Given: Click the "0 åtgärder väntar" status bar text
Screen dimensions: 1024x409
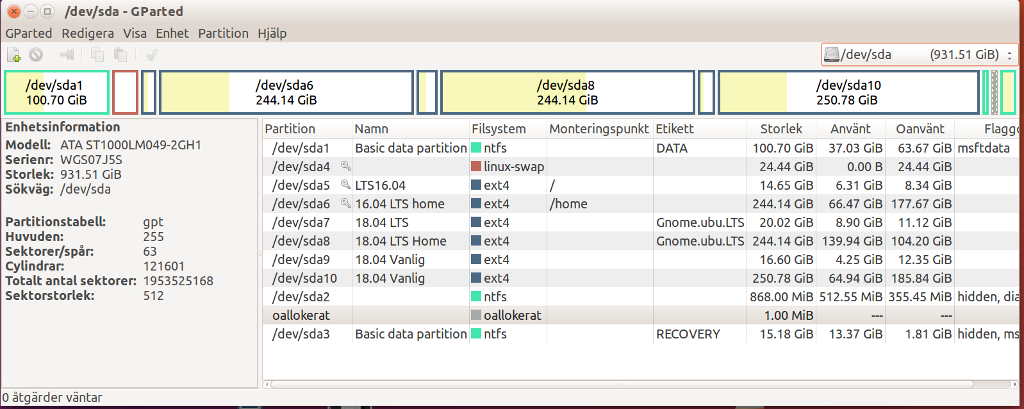Looking at the screenshot, I should point(52,397).
